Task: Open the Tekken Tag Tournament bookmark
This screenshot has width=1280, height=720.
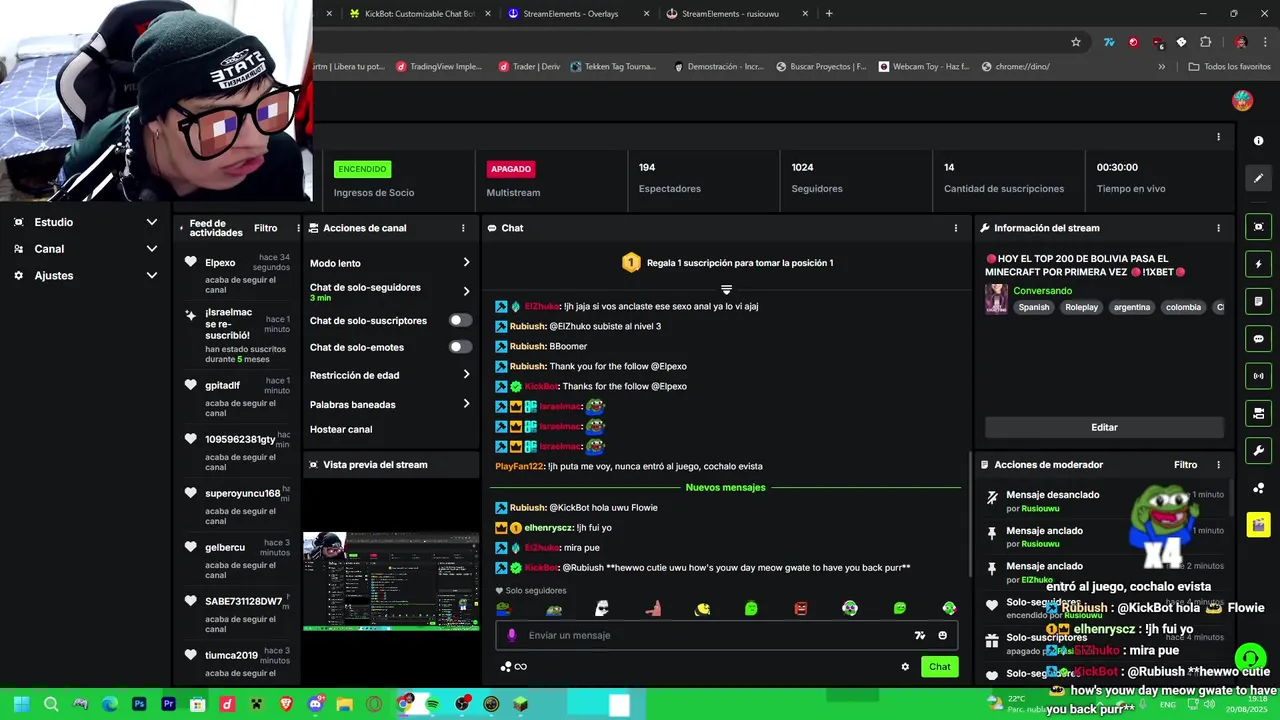Action: pyautogui.click(x=613, y=67)
